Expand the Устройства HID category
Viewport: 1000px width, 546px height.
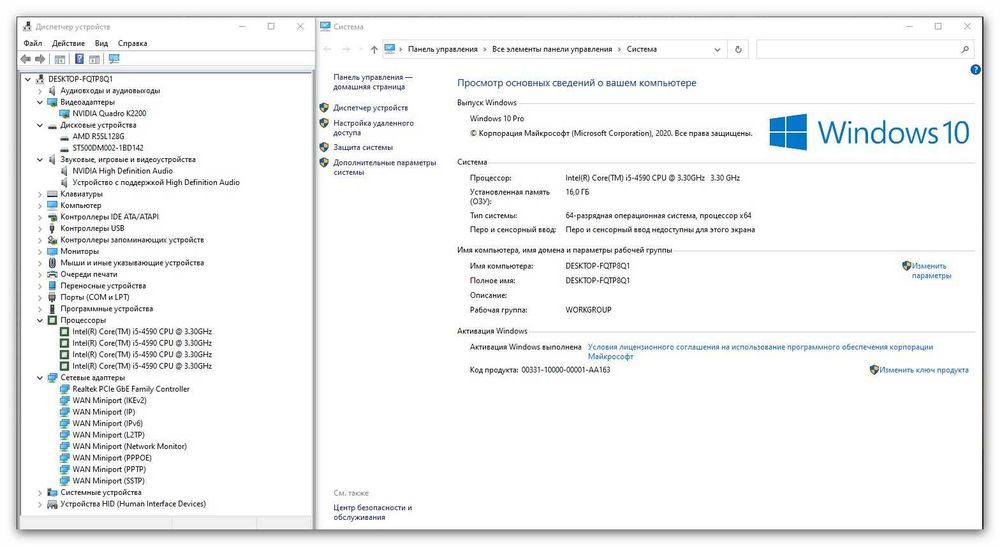(x=40, y=504)
